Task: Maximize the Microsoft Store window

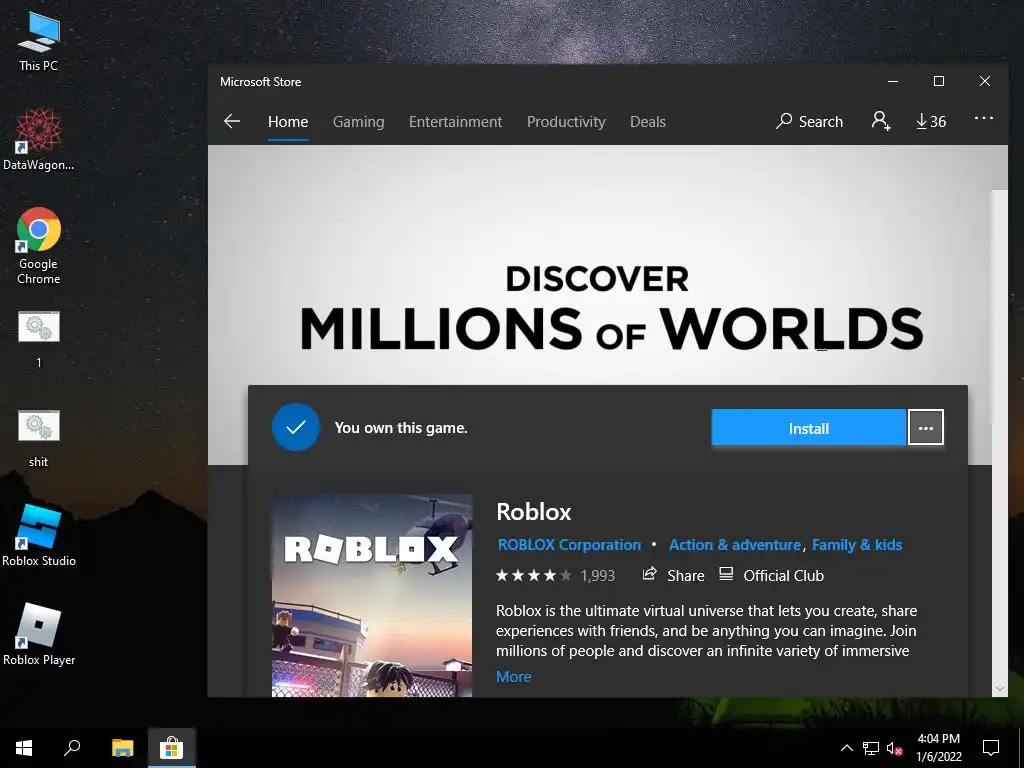Action: [x=938, y=81]
